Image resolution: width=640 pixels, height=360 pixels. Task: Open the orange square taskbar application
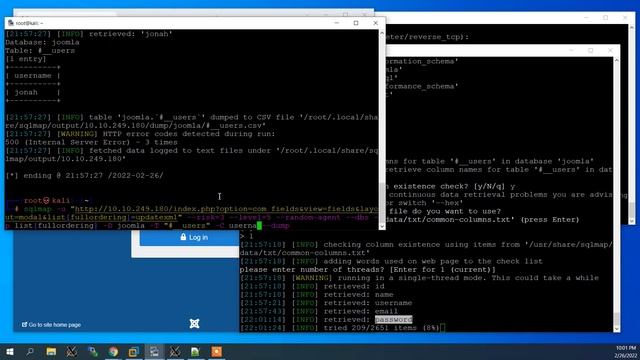pyautogui.click(x=216, y=351)
